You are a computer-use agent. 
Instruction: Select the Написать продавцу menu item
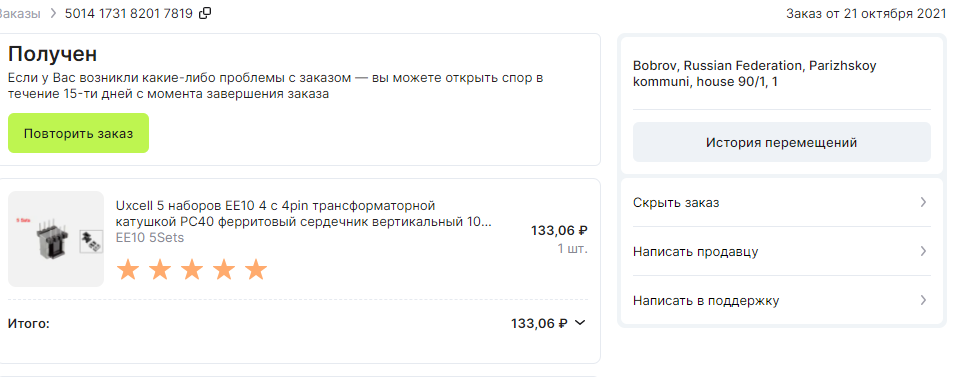[782, 251]
